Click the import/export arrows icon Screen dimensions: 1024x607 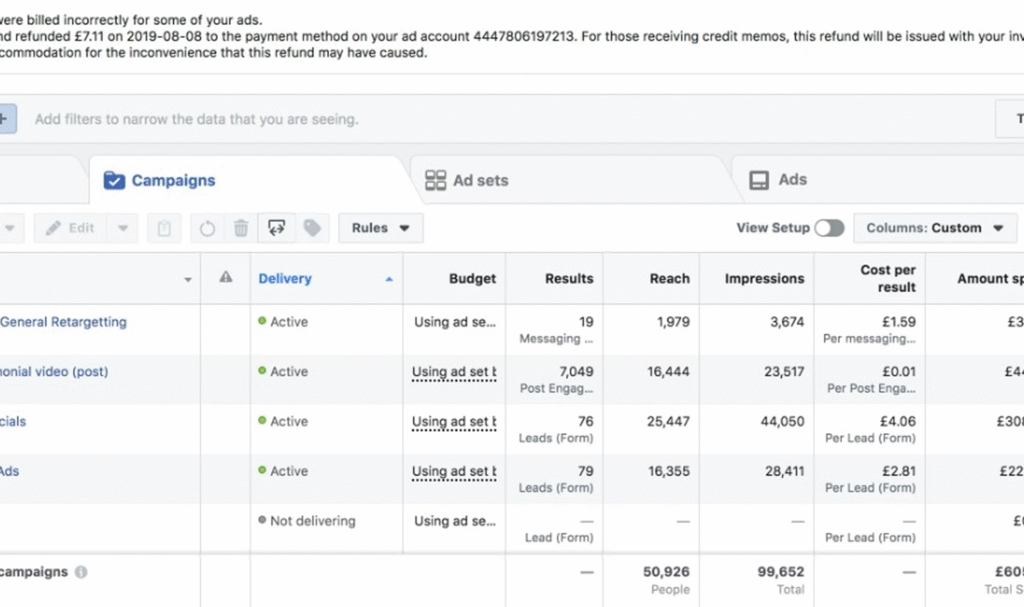[x=276, y=228]
